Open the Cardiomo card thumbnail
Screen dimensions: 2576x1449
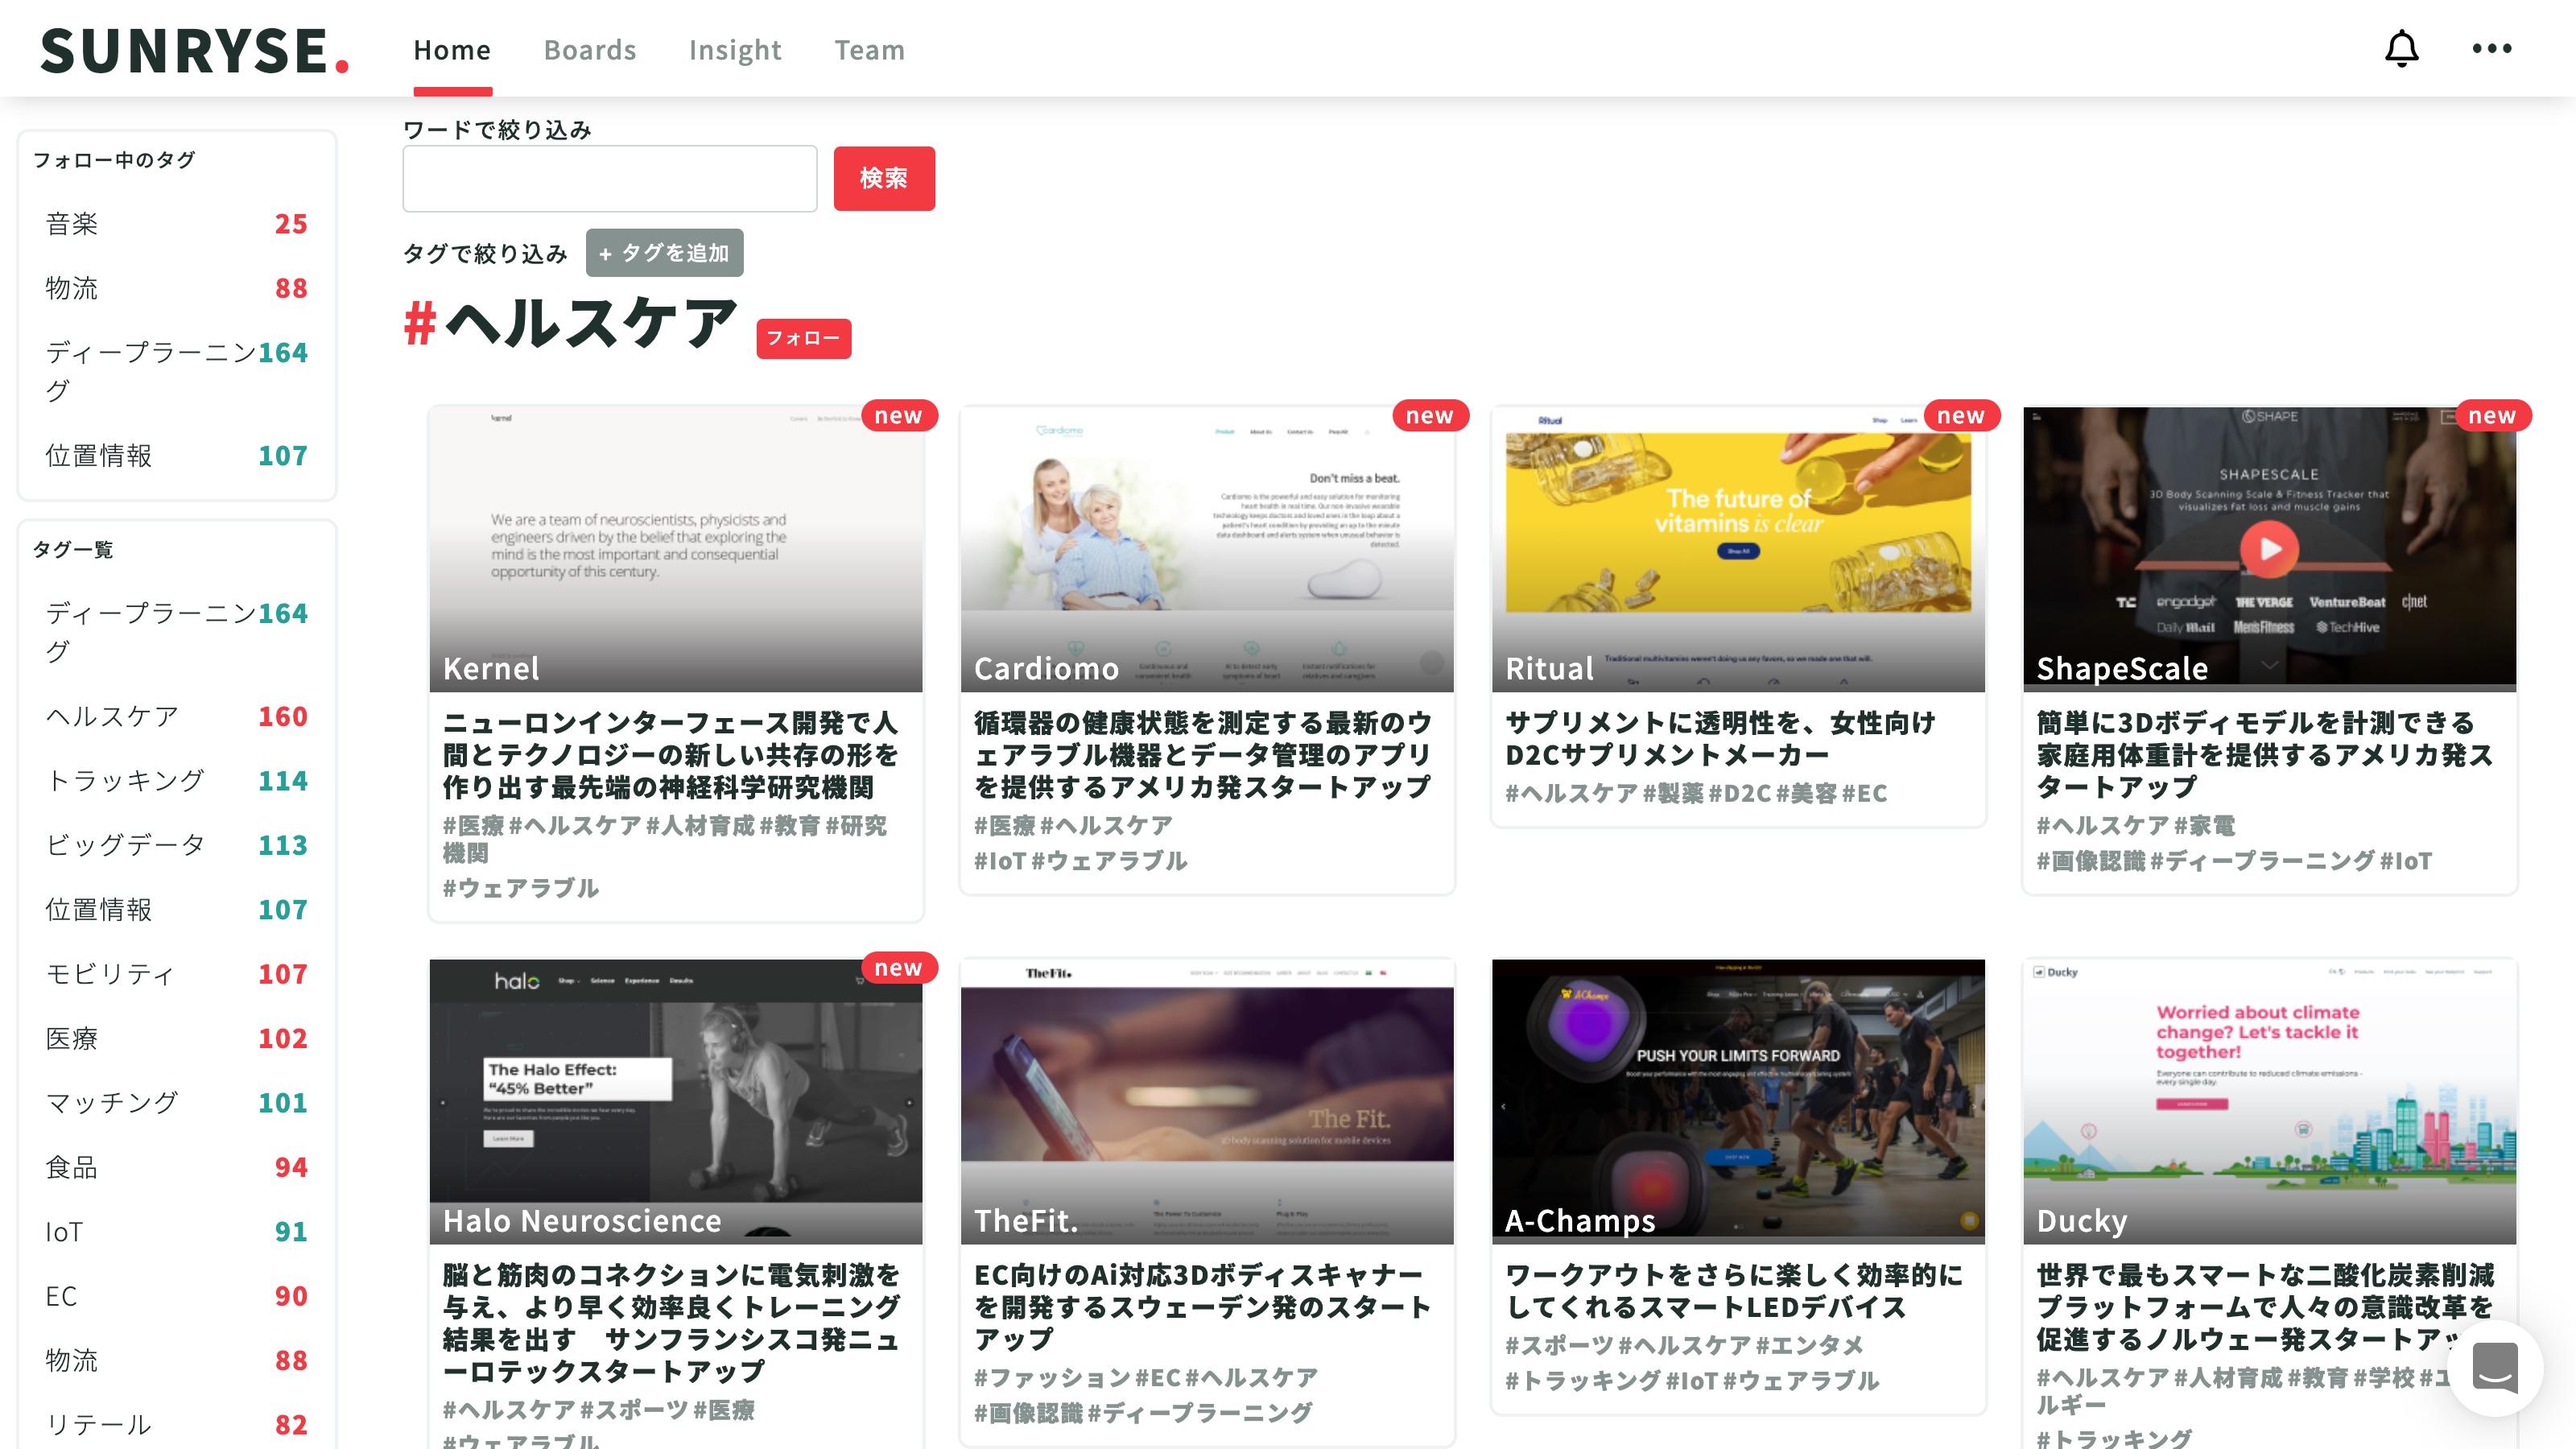click(1207, 549)
